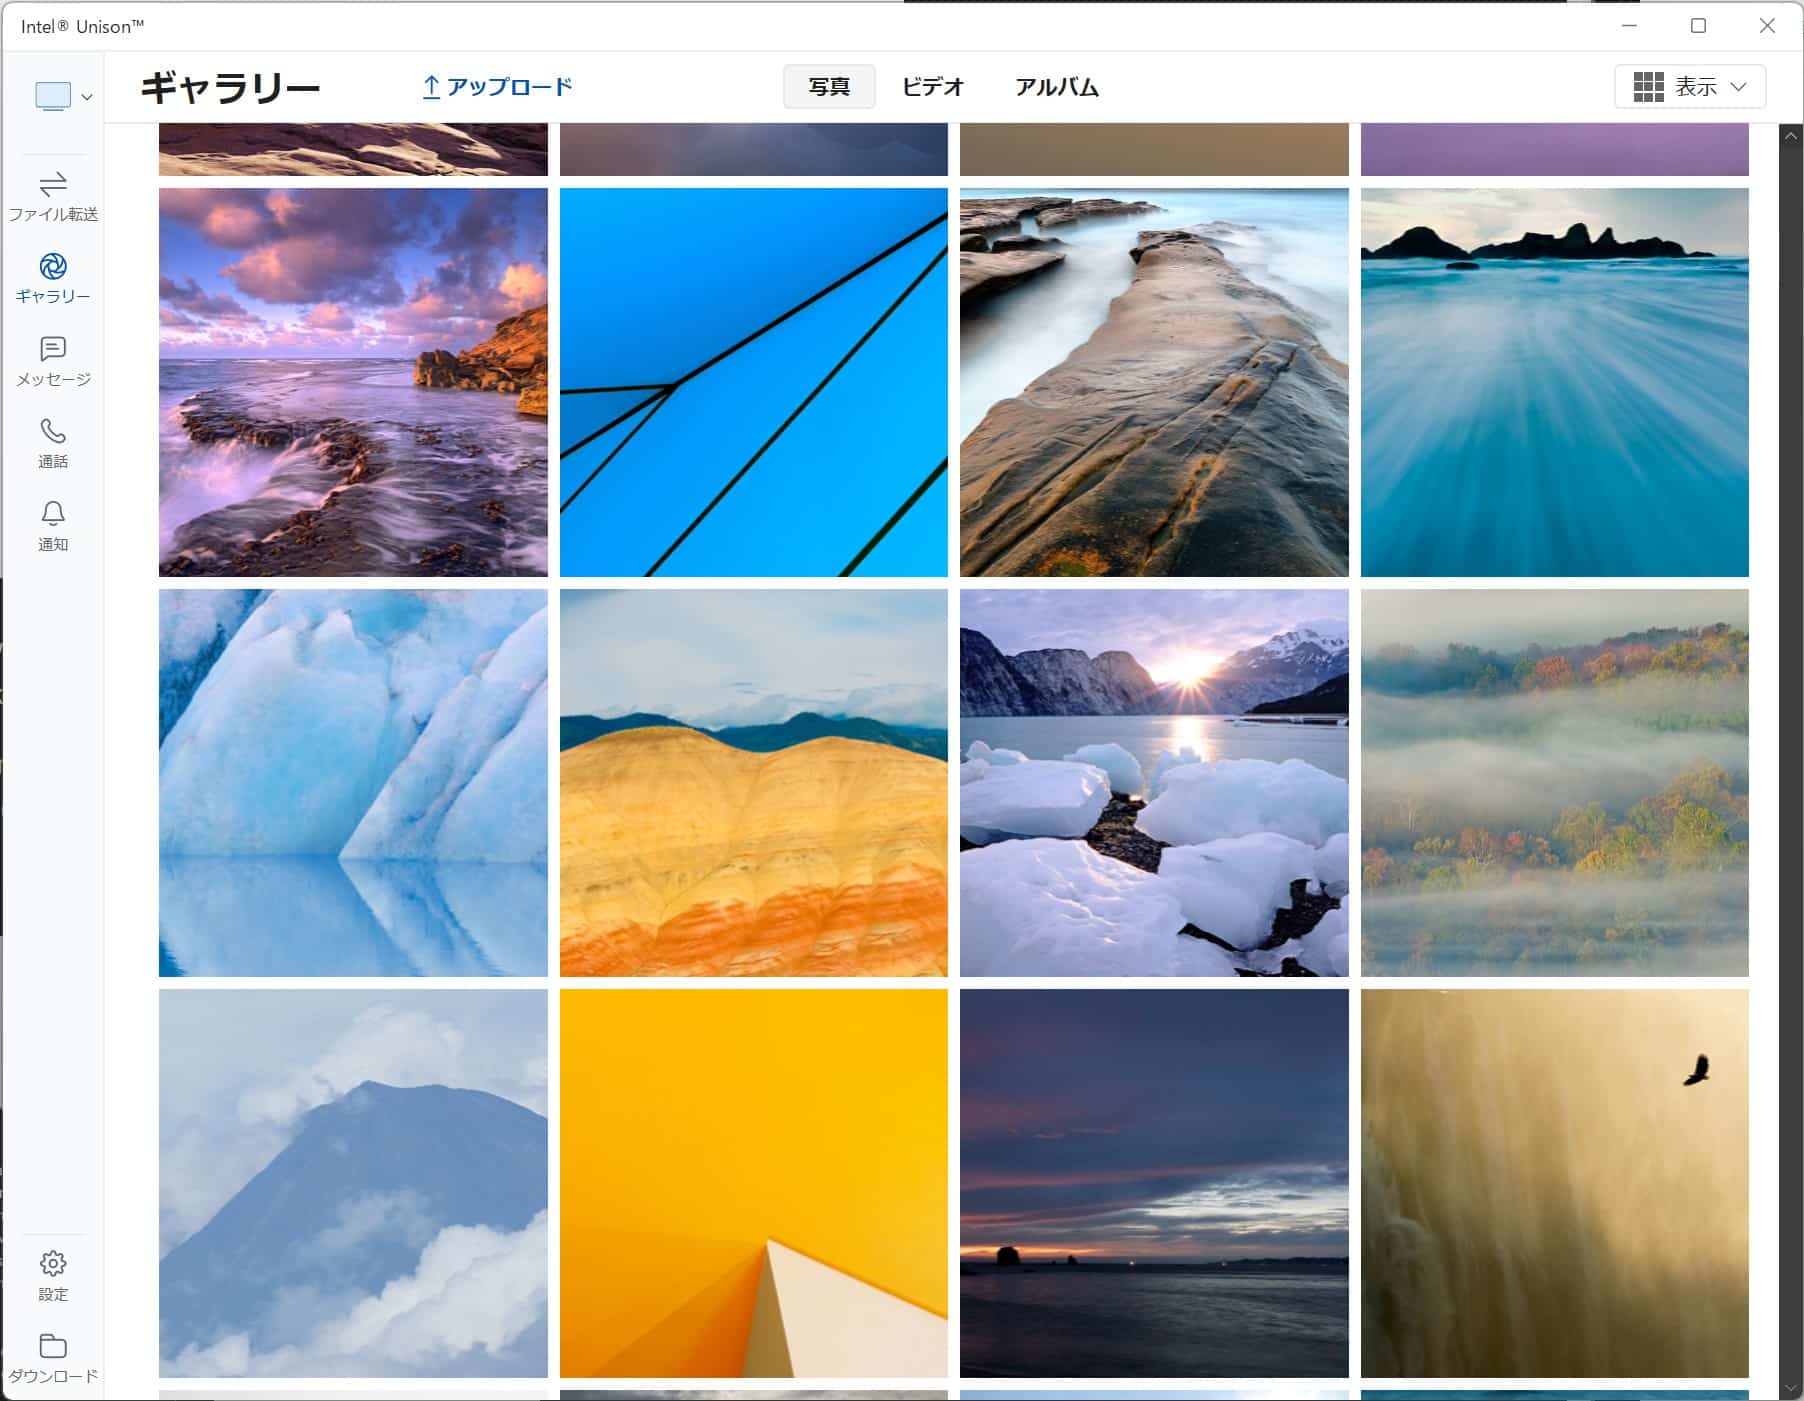1804x1401 pixels.
Task: Switch to the アルバム (Albums) tab
Action: click(x=1056, y=87)
